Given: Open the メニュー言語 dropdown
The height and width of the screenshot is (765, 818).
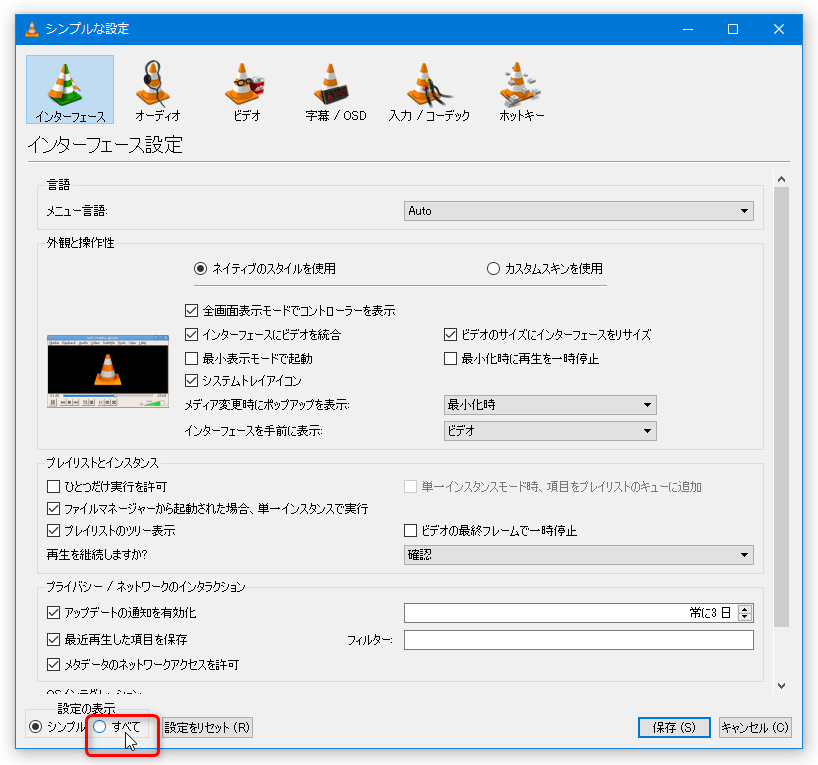Looking at the screenshot, I should tap(579, 211).
